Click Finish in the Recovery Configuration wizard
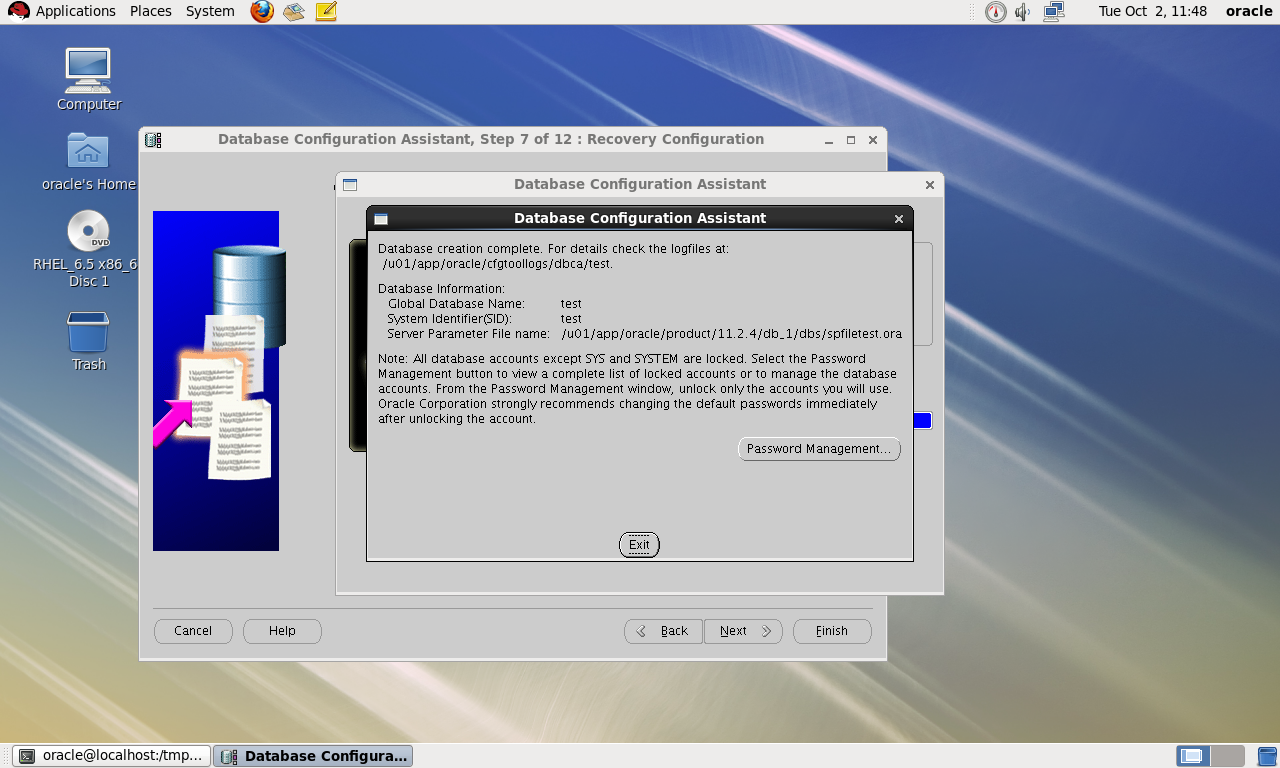 [832, 631]
